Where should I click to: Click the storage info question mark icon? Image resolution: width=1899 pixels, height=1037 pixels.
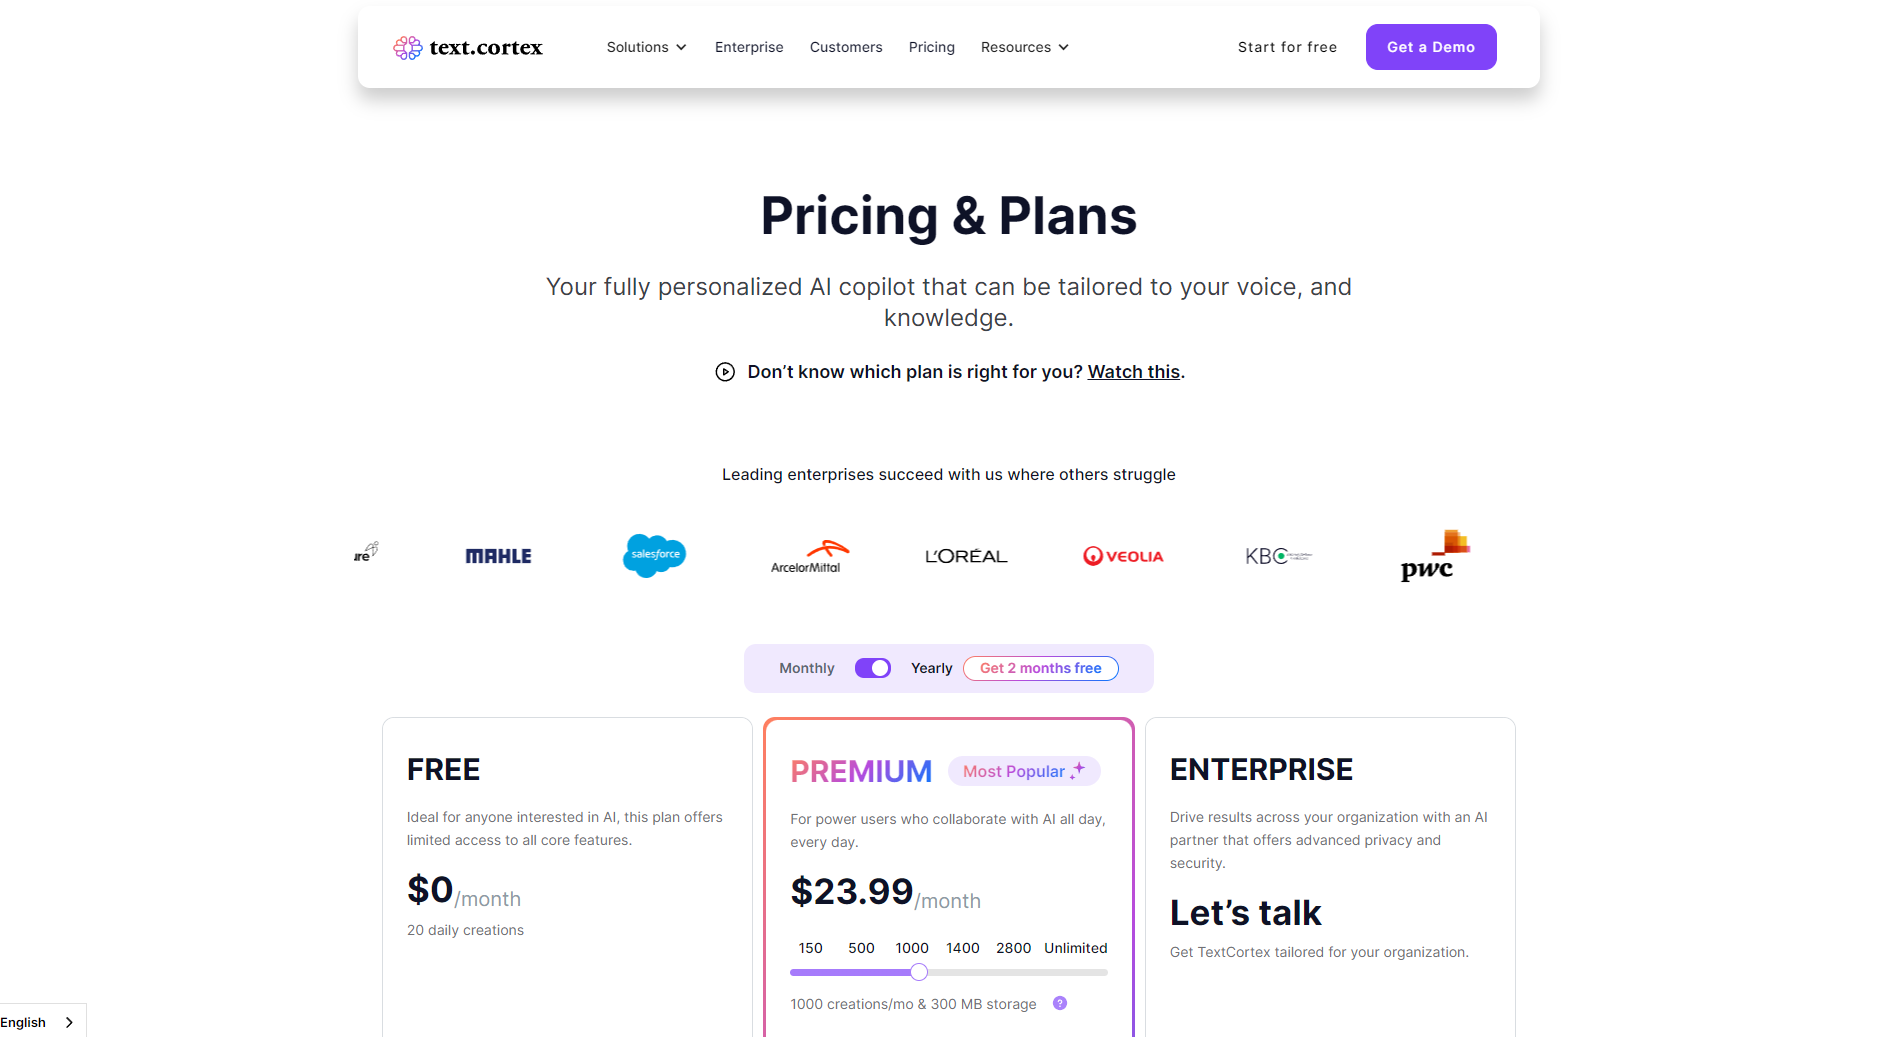pos(1060,1003)
